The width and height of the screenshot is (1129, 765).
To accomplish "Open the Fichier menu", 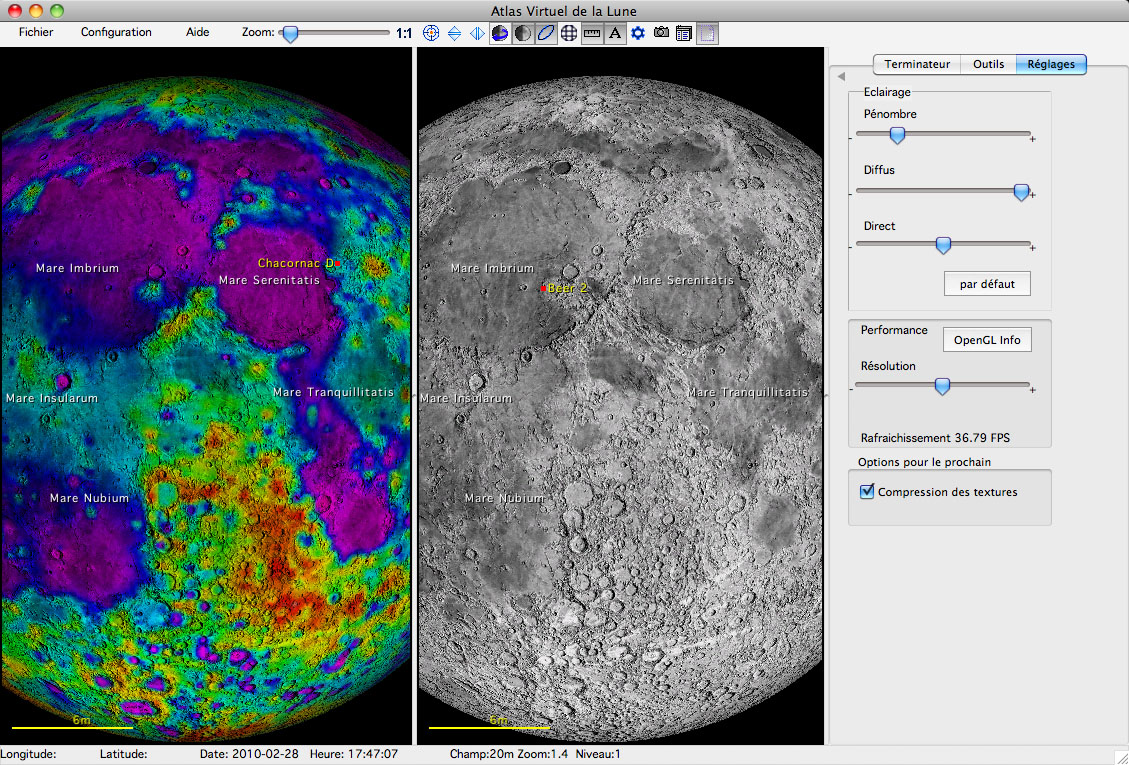I will coord(36,32).
